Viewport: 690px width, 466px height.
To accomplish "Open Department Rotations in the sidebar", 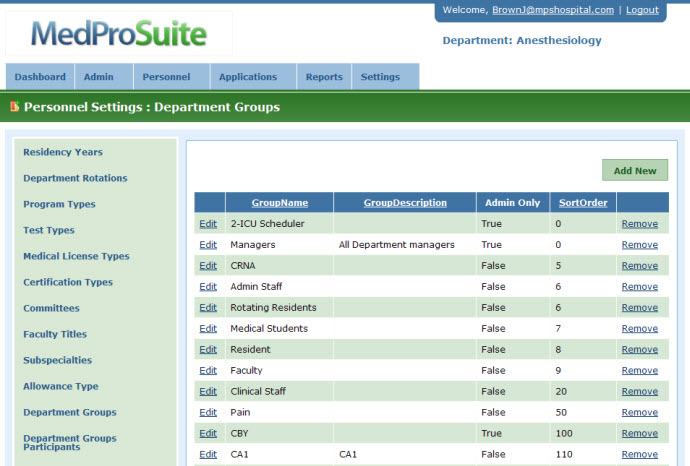I will (75, 178).
